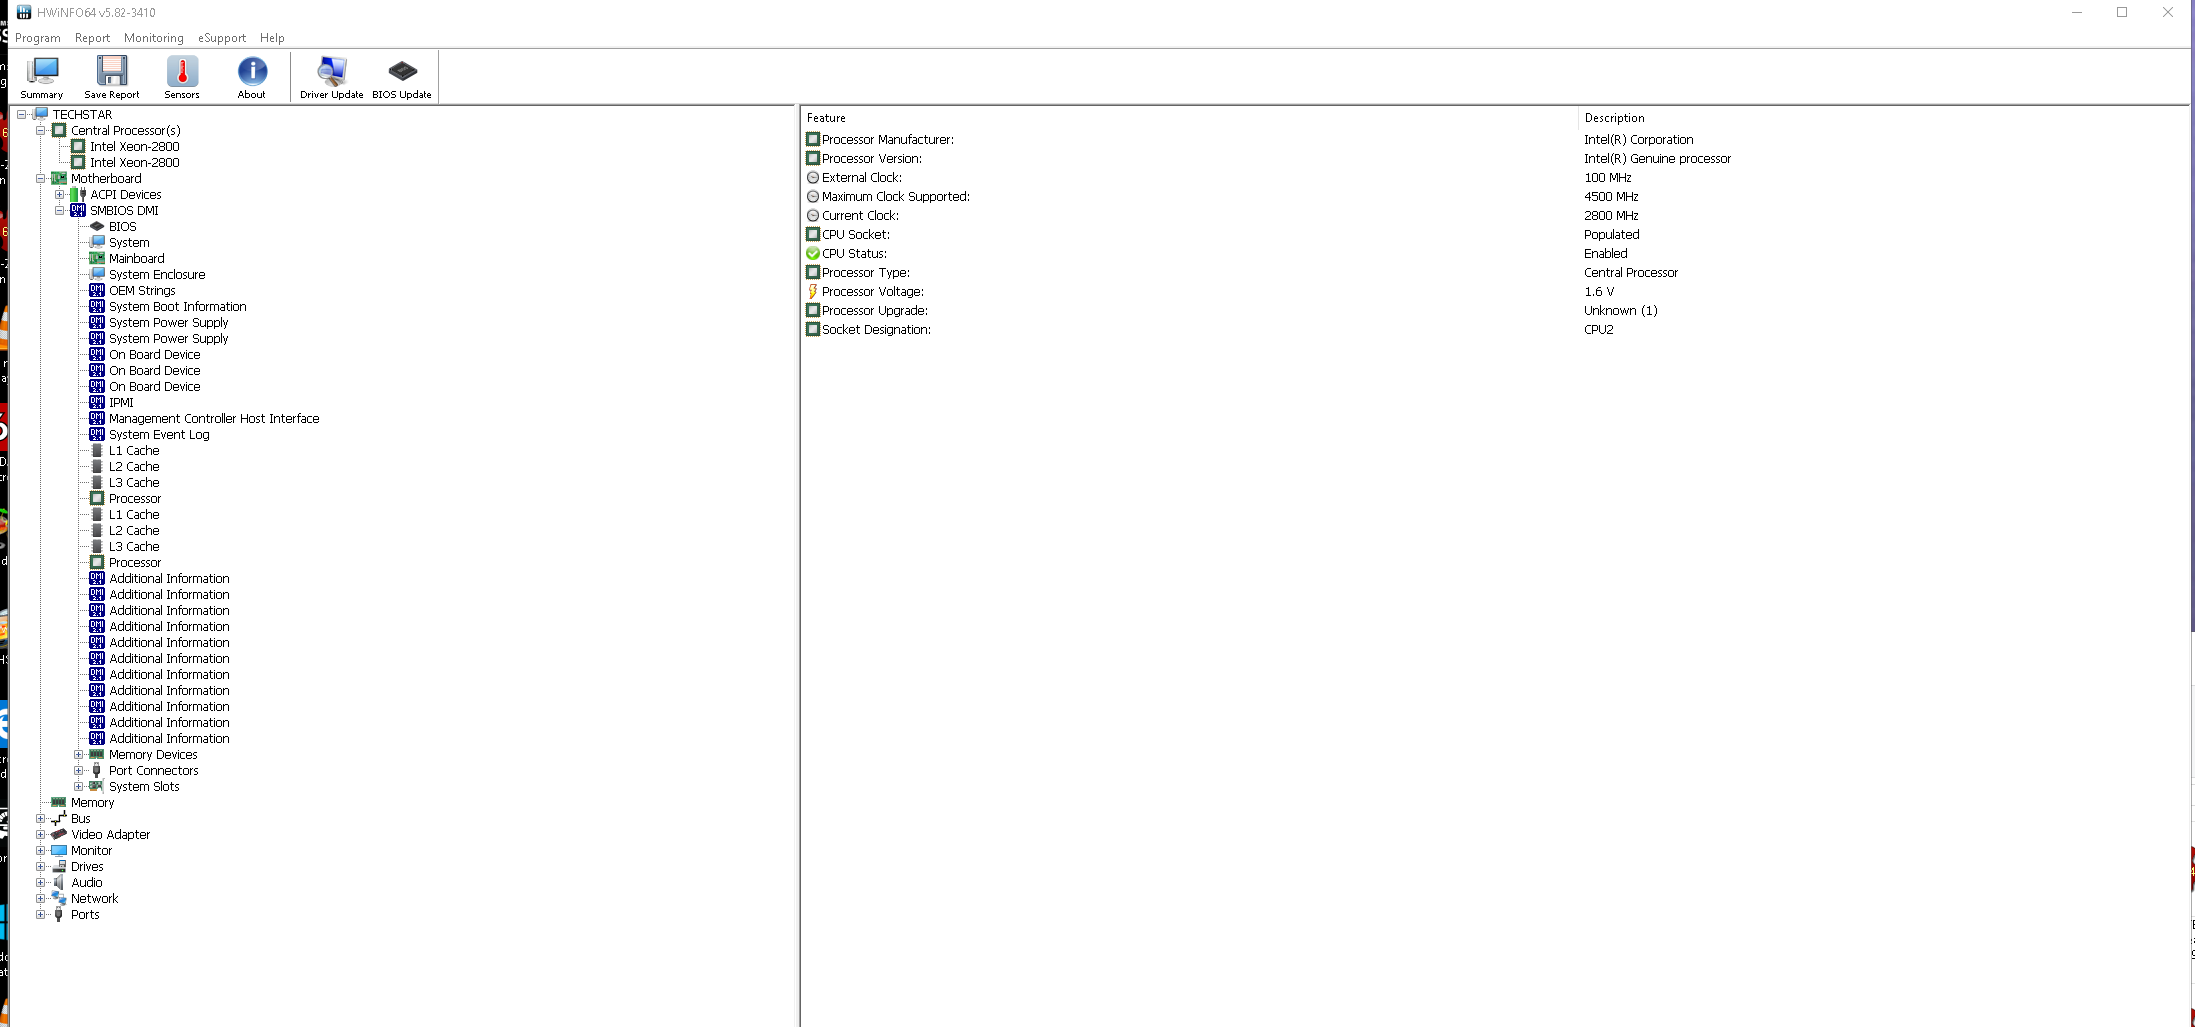Click the TECHSTAR computer icon
Image resolution: width=2195 pixels, height=1027 pixels.
[40, 114]
